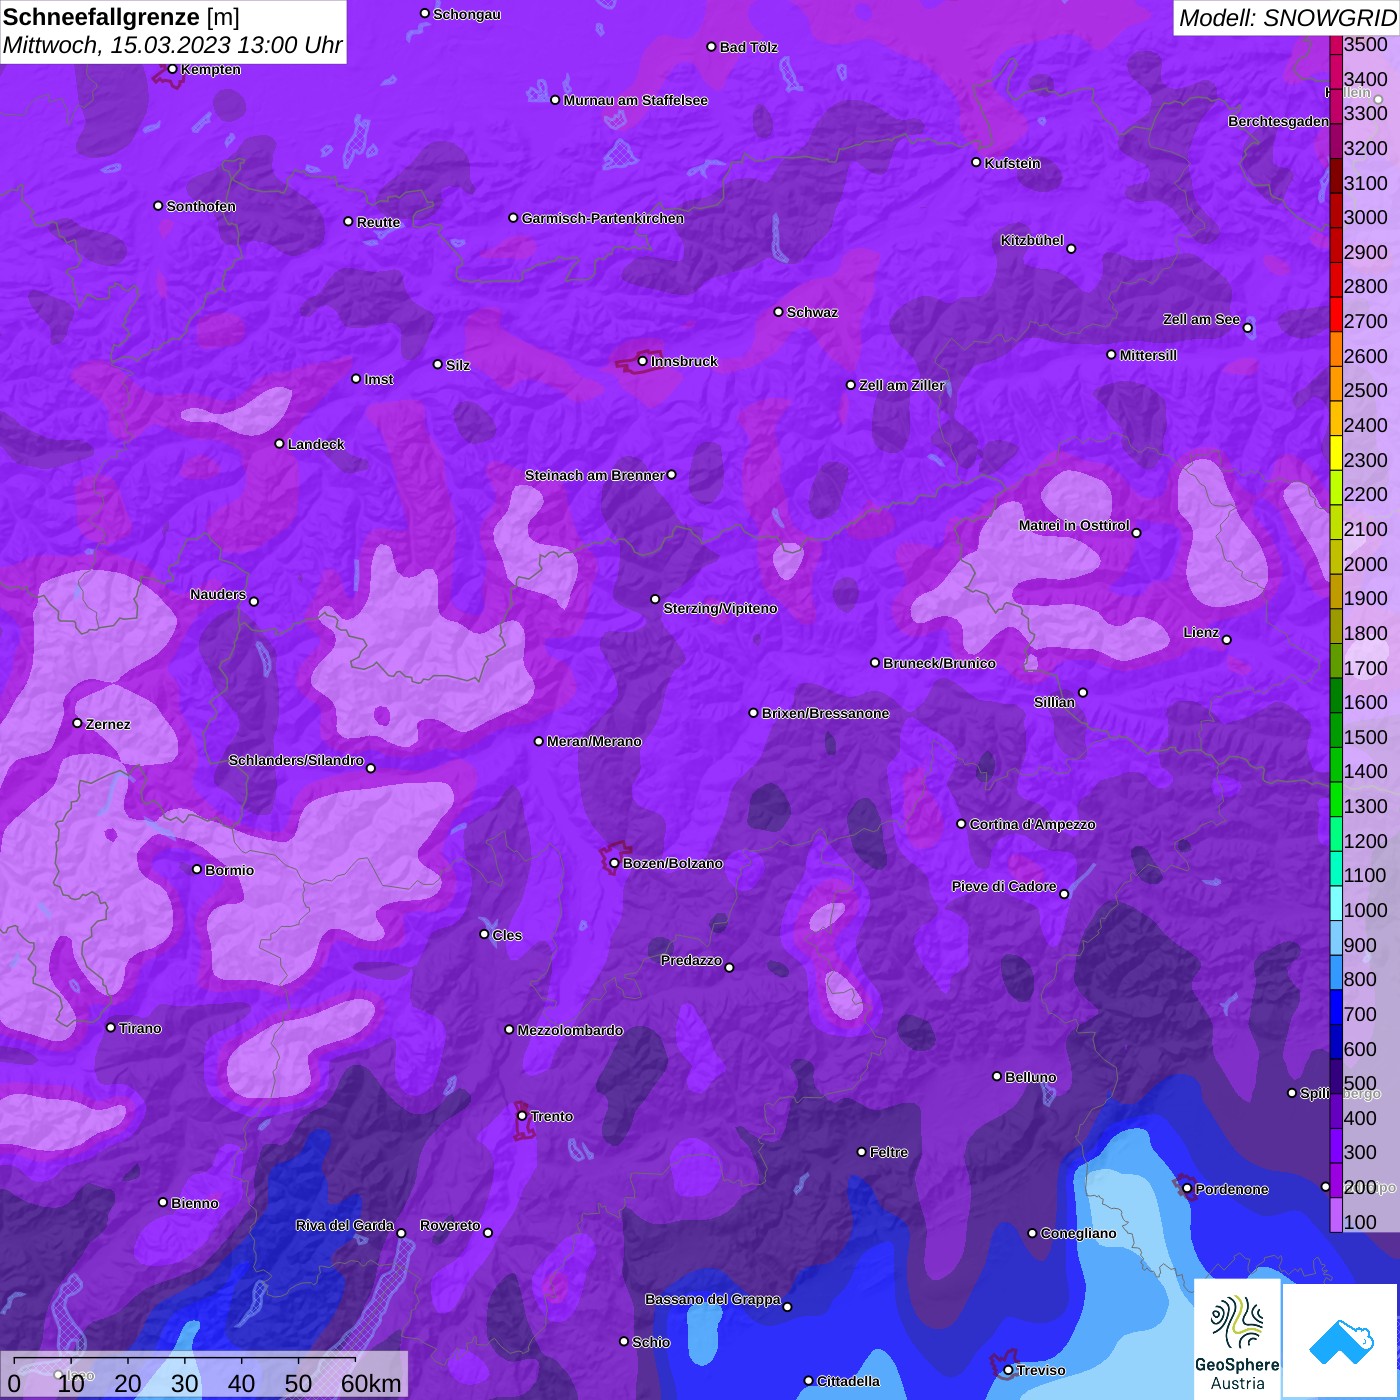Screen dimensions: 1400x1400
Task: Click the blue avalanche service logo
Action: click(x=1341, y=1341)
